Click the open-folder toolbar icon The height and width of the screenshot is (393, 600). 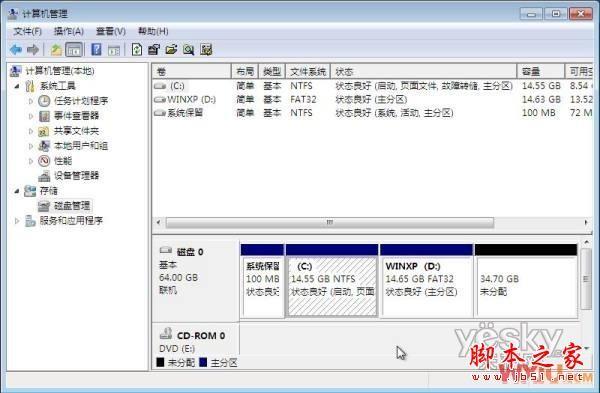pyautogui.click(x=171, y=50)
